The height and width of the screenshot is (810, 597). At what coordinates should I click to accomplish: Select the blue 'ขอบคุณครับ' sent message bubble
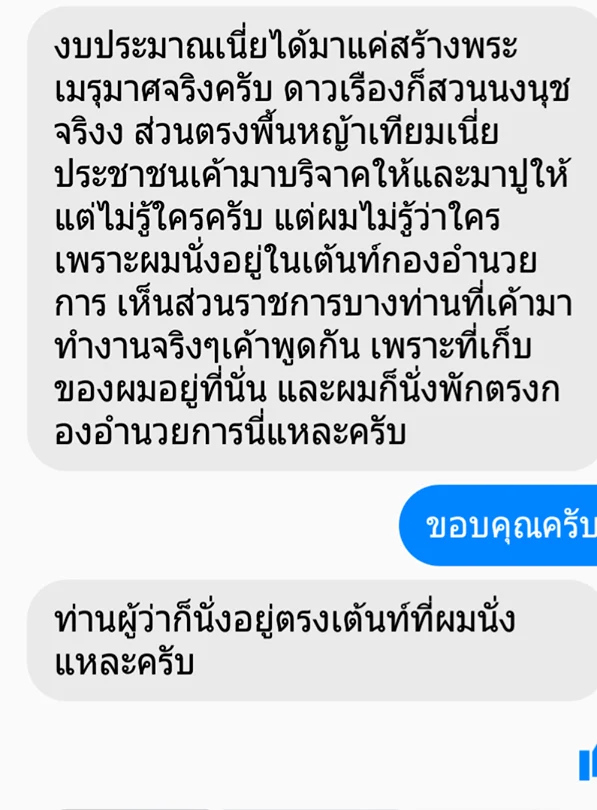[498, 525]
